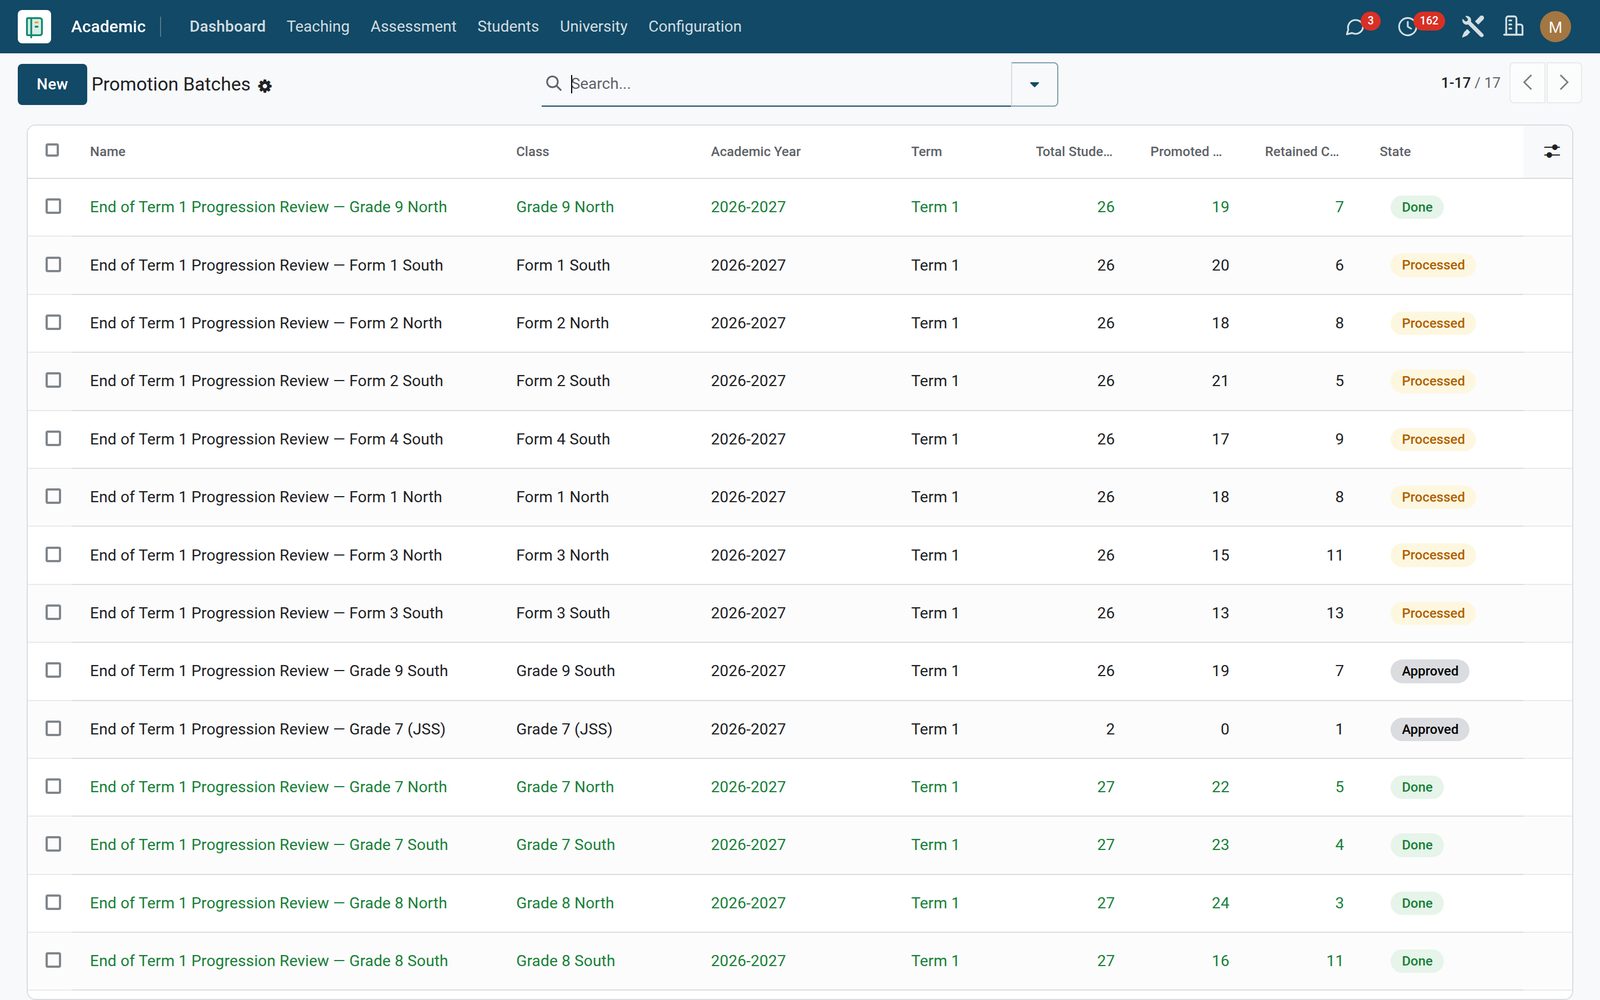The width and height of the screenshot is (1600, 1000).
Task: Click the 1-17 / 17 pager counter
Action: point(1470,83)
